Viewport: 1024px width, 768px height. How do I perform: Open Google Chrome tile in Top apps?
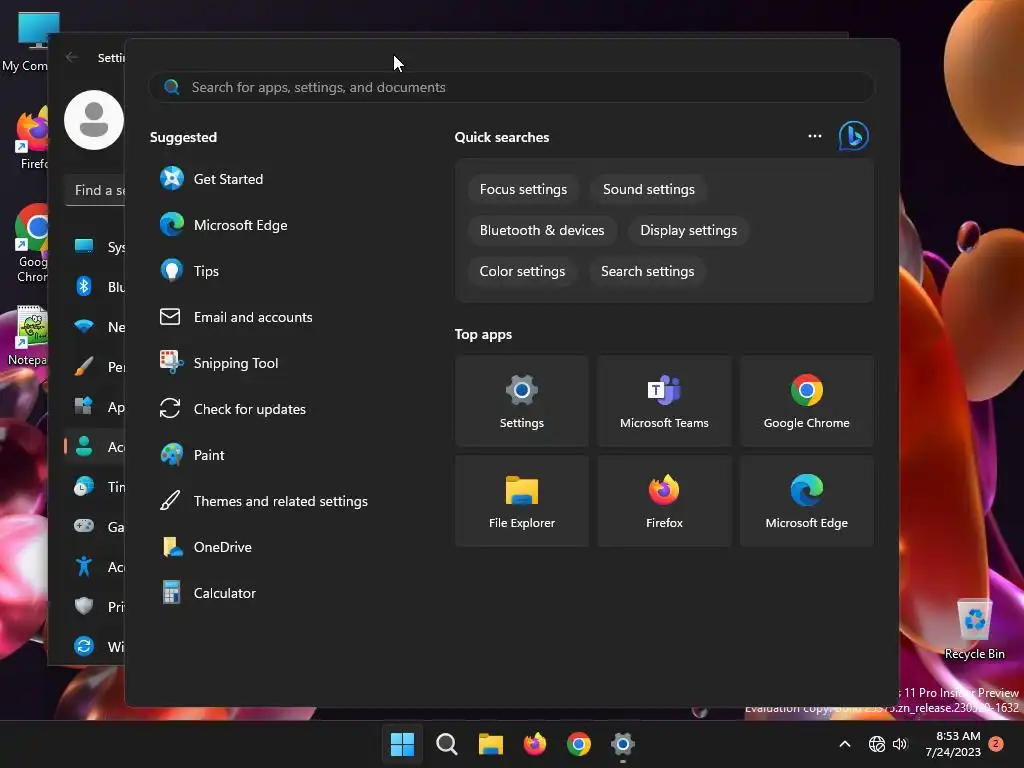[x=807, y=401]
